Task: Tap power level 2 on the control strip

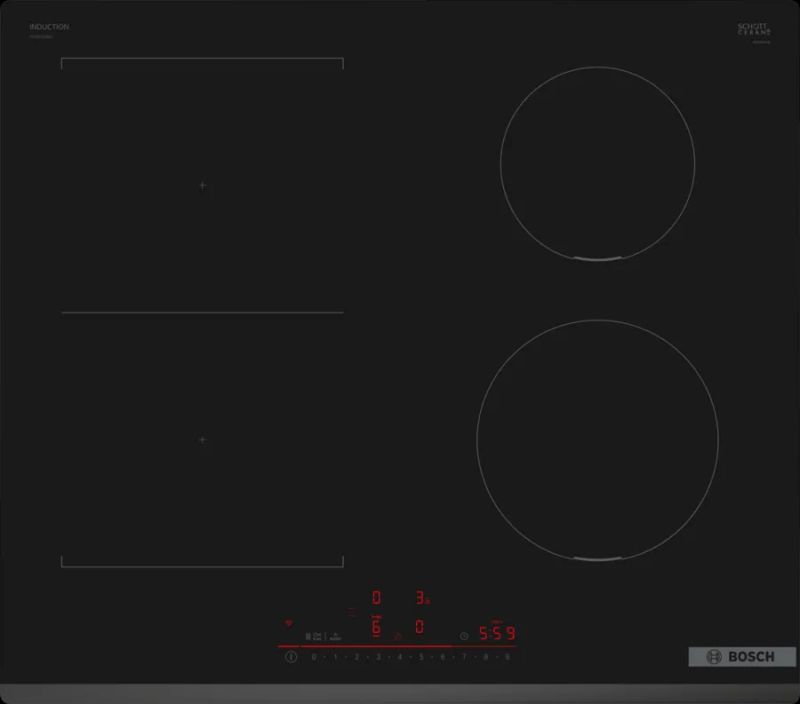Action: tap(357, 658)
